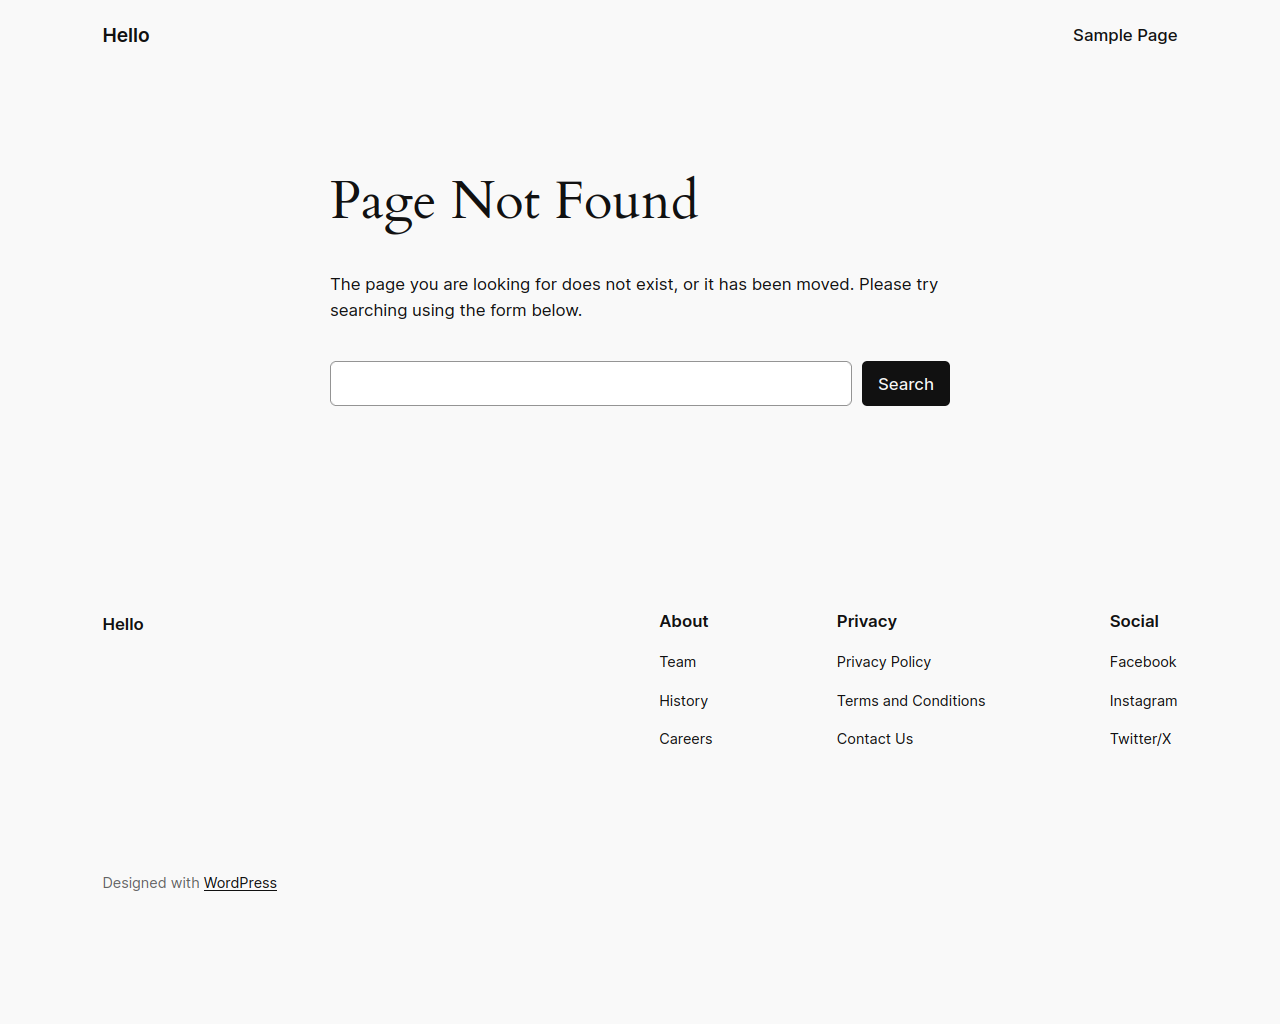Viewport: 1280px width, 1024px height.
Task: Open the Careers footer link
Action: click(x=686, y=739)
